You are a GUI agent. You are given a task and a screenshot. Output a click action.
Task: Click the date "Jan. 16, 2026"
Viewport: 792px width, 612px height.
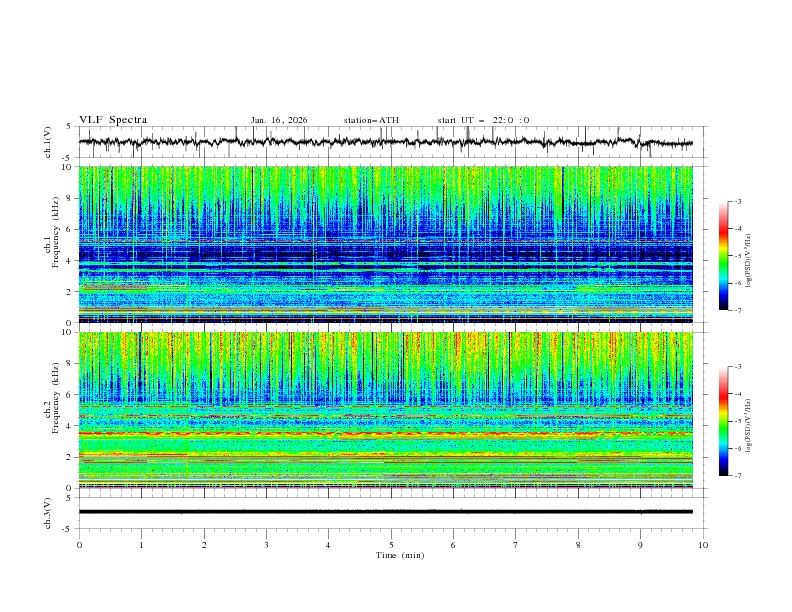point(279,120)
